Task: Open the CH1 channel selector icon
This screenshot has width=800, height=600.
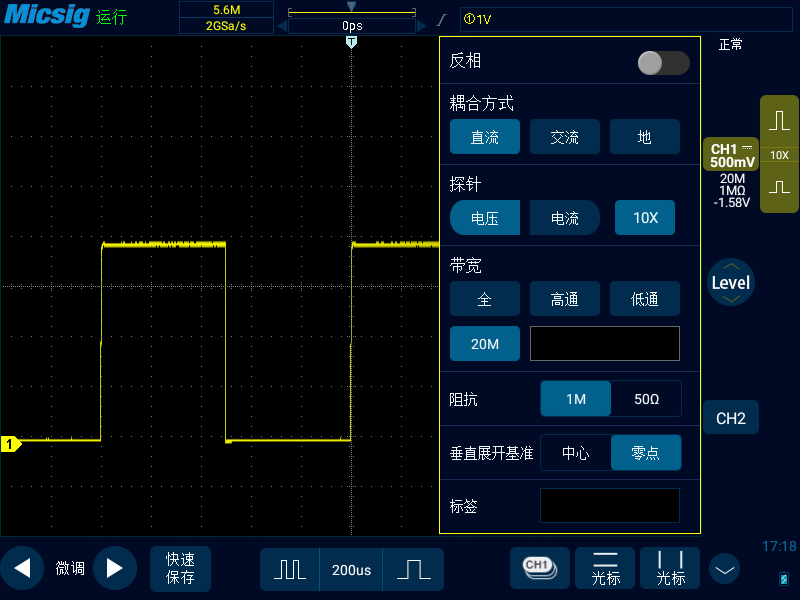Action: 540,568
